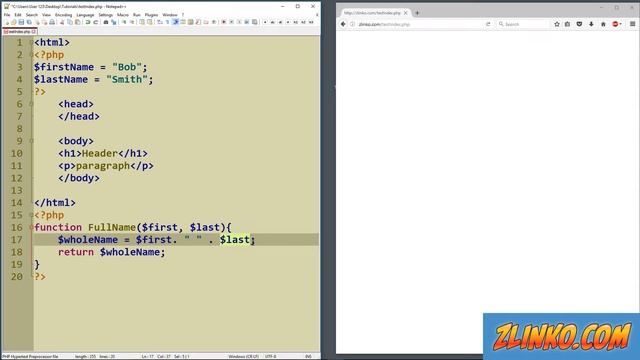Bookmark this page with the star icon

(557, 24)
